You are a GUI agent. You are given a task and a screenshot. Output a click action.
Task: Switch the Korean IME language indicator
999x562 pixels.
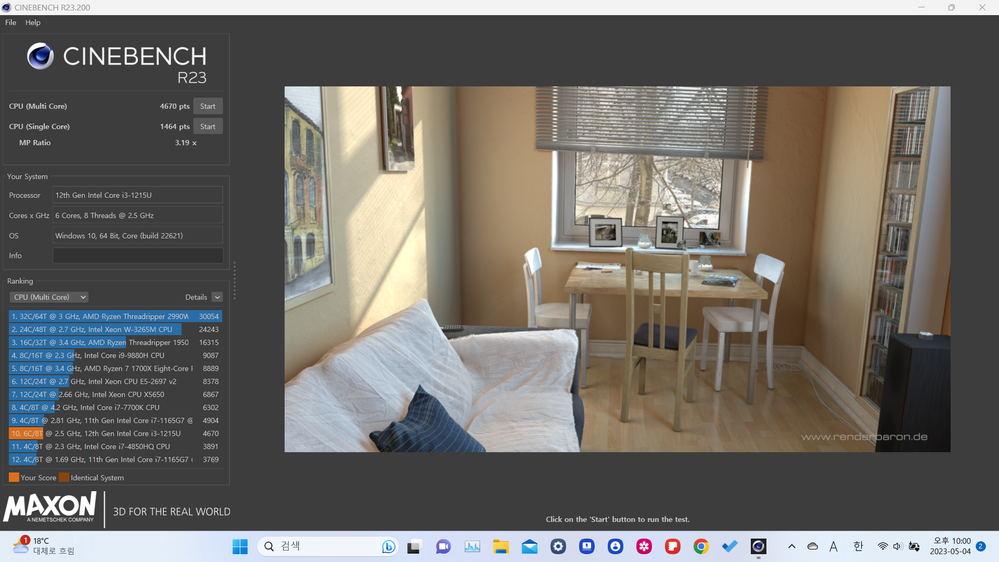[858, 547]
